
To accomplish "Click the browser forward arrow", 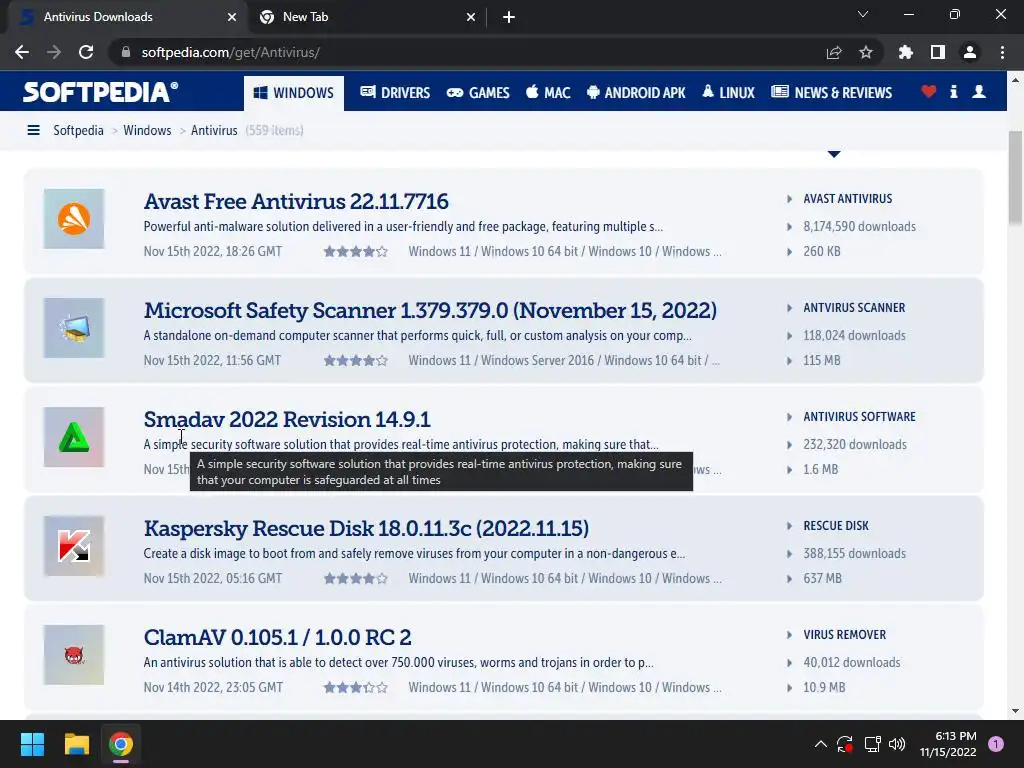I will [x=54, y=52].
